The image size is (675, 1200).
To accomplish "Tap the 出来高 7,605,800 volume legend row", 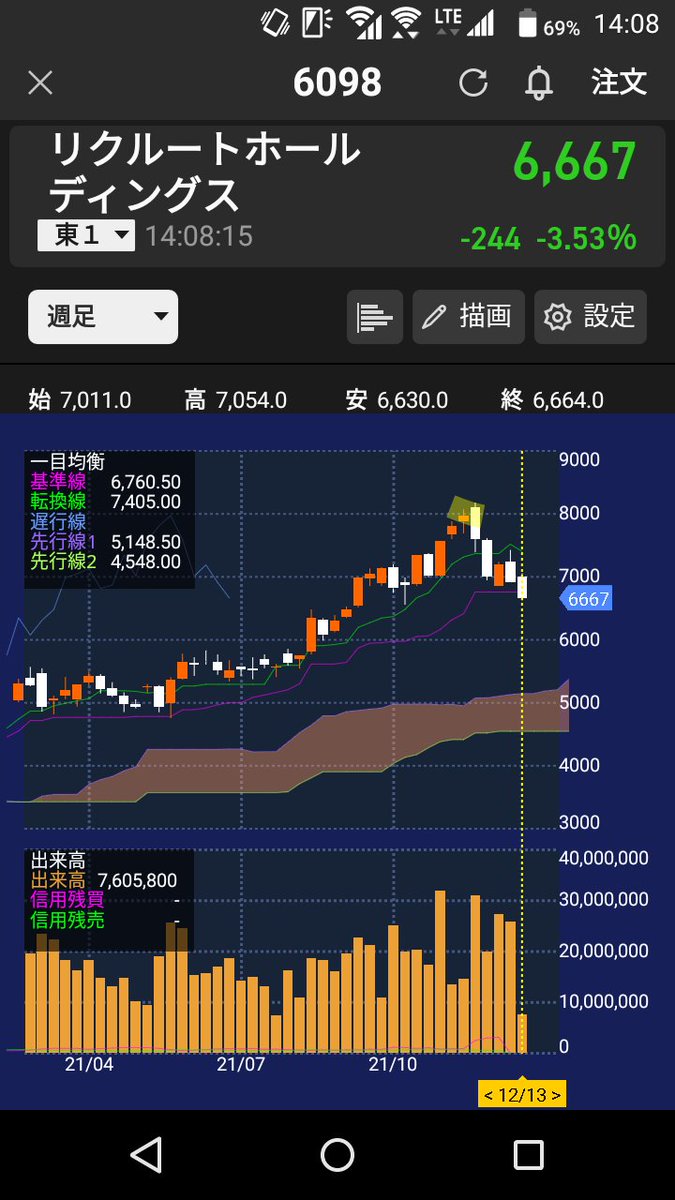I will pyautogui.click(x=104, y=880).
